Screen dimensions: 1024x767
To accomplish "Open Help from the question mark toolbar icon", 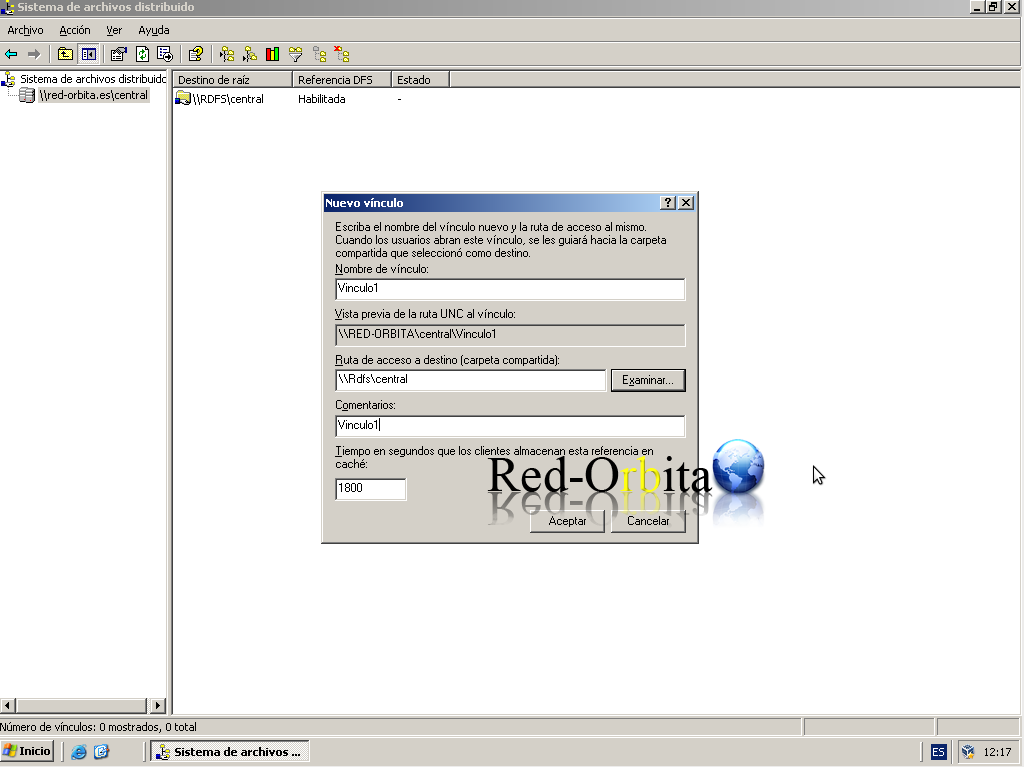I will (196, 54).
